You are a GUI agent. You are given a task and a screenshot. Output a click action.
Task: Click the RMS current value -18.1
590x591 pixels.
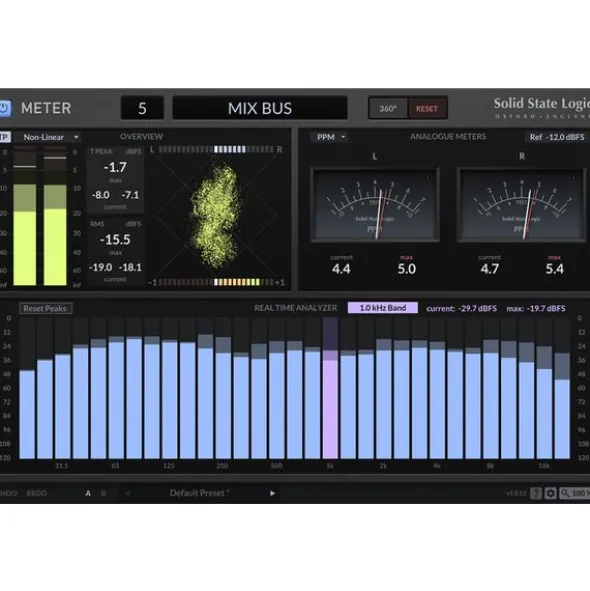click(x=130, y=268)
